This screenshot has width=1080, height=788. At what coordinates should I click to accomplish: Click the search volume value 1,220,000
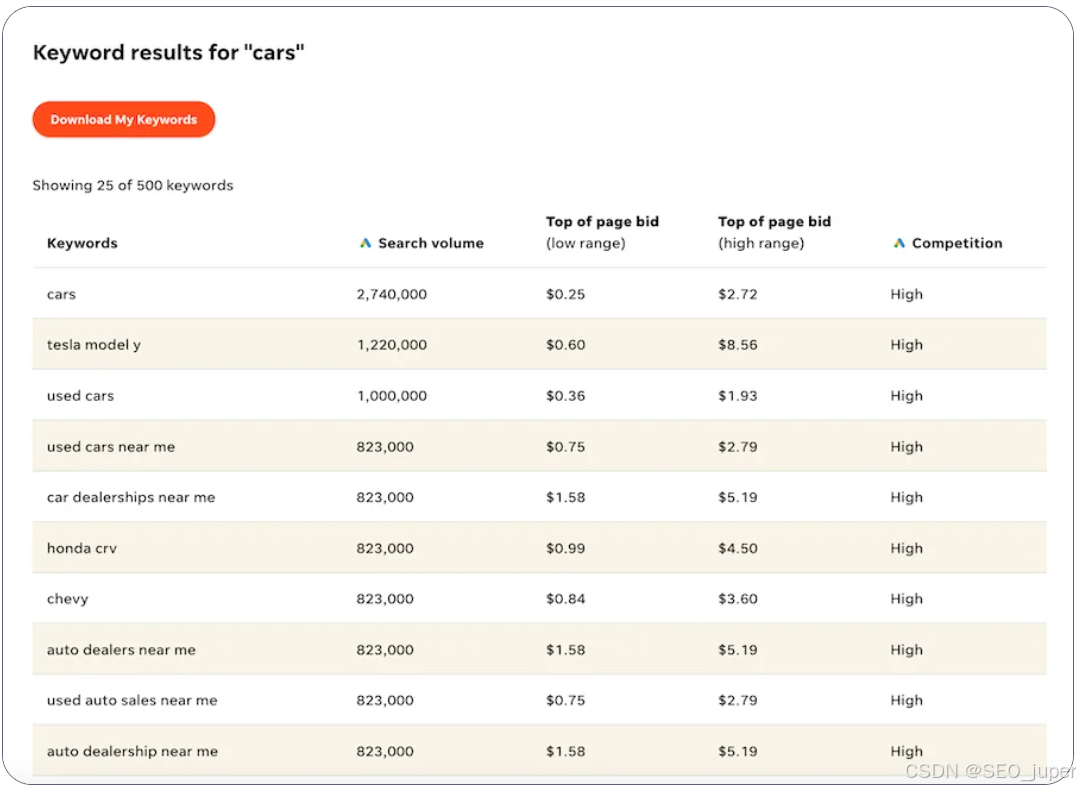click(392, 344)
